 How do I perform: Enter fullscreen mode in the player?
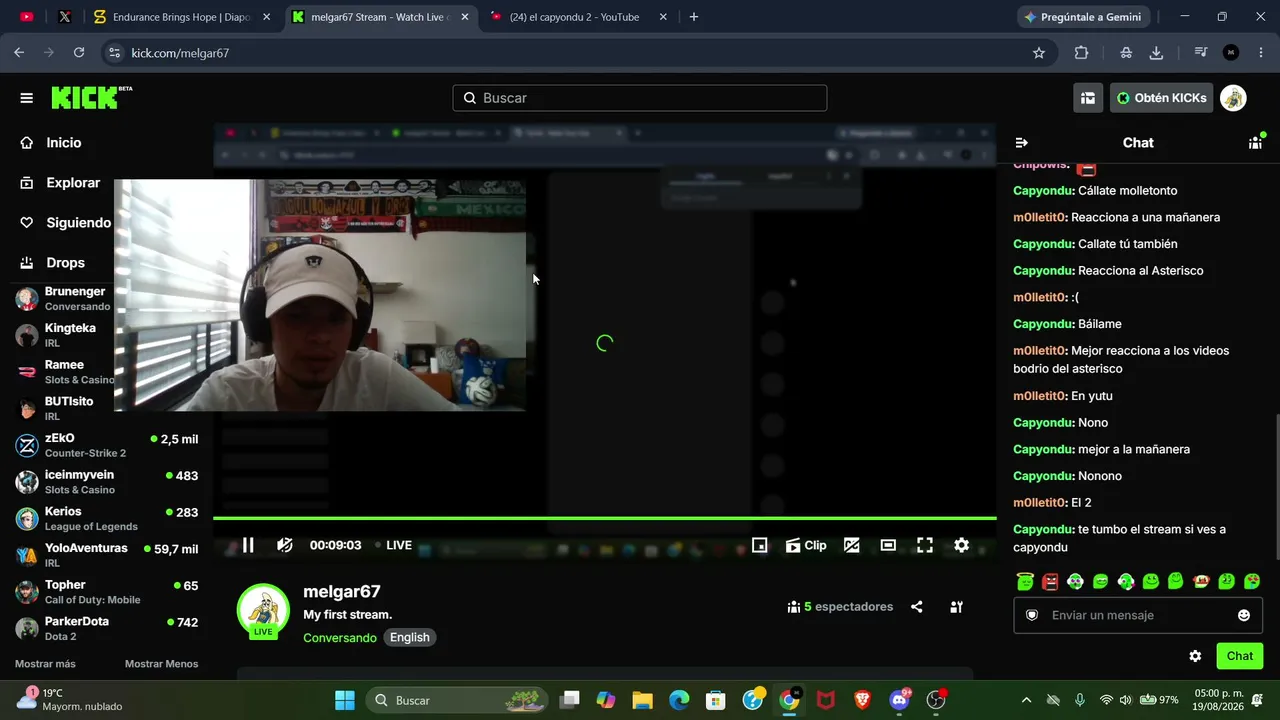tap(925, 545)
